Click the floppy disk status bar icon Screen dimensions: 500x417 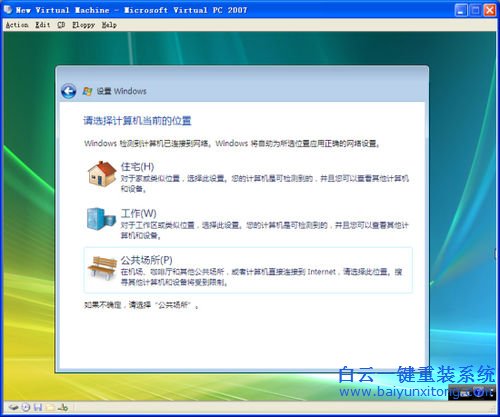pyautogui.click(x=38, y=407)
